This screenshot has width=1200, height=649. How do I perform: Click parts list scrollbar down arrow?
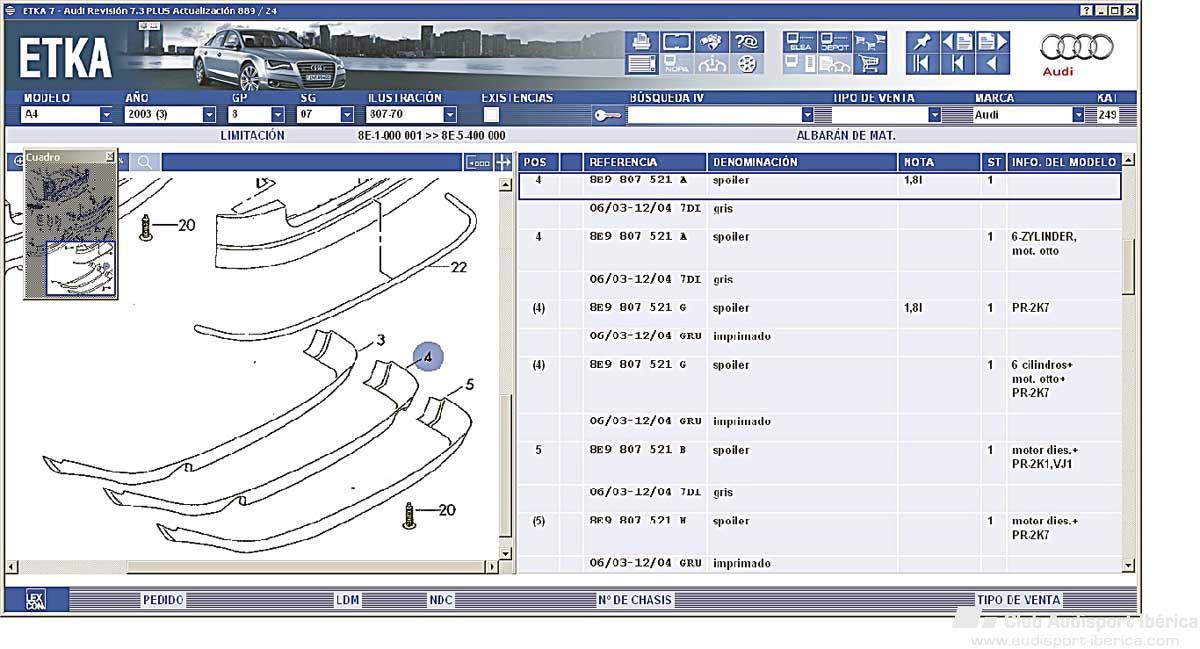(x=1129, y=565)
